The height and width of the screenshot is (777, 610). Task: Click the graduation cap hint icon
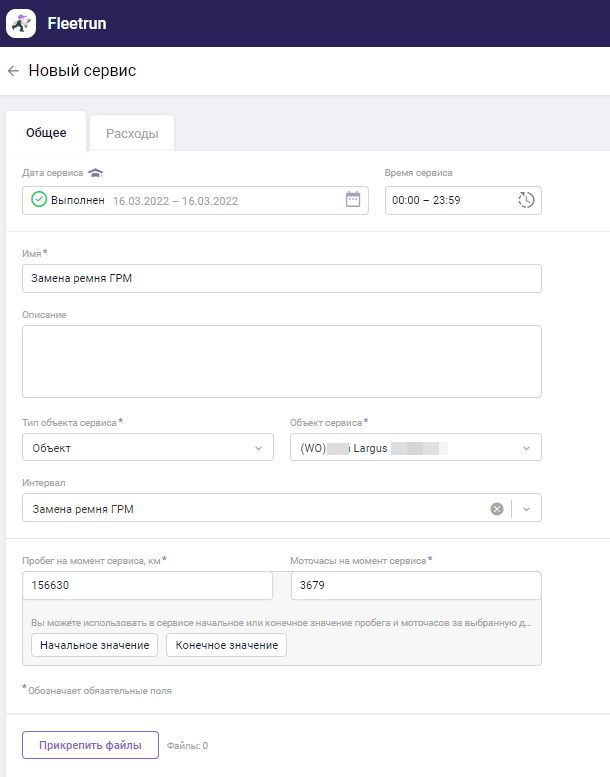(x=95, y=173)
